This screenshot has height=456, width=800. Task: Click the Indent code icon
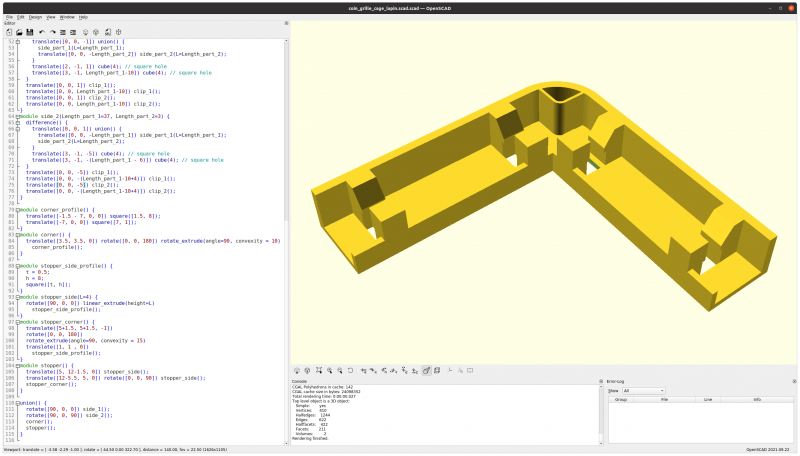tap(73, 32)
